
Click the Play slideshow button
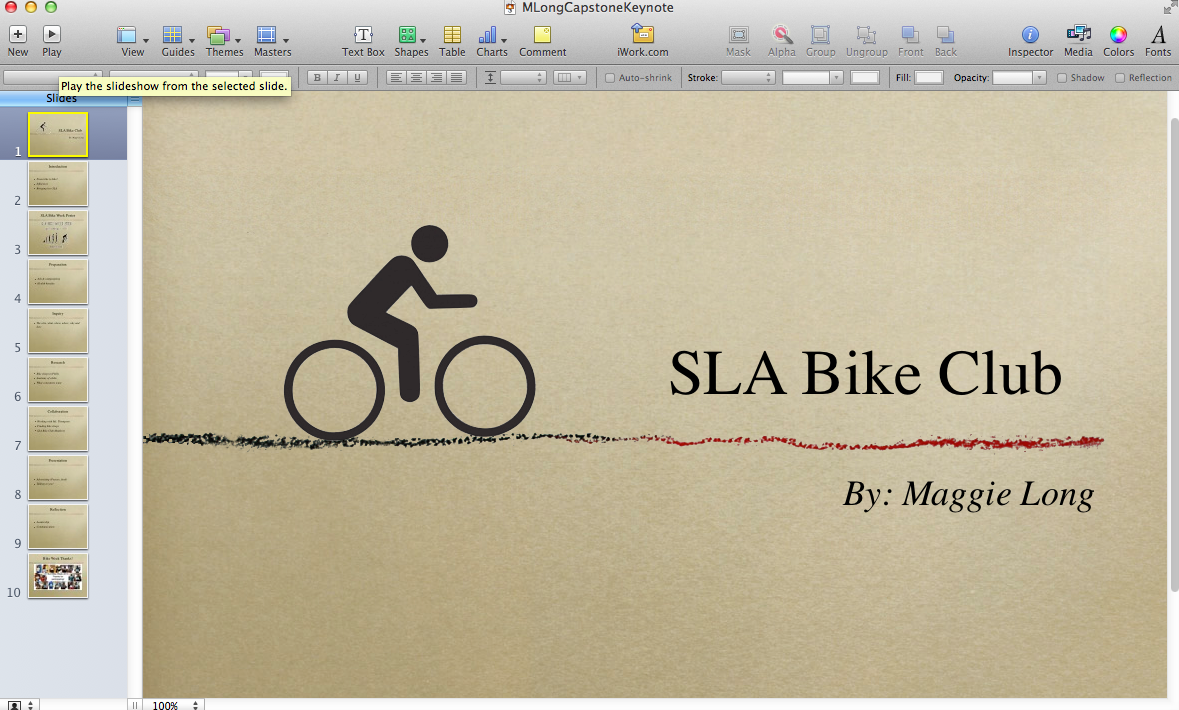[51, 36]
